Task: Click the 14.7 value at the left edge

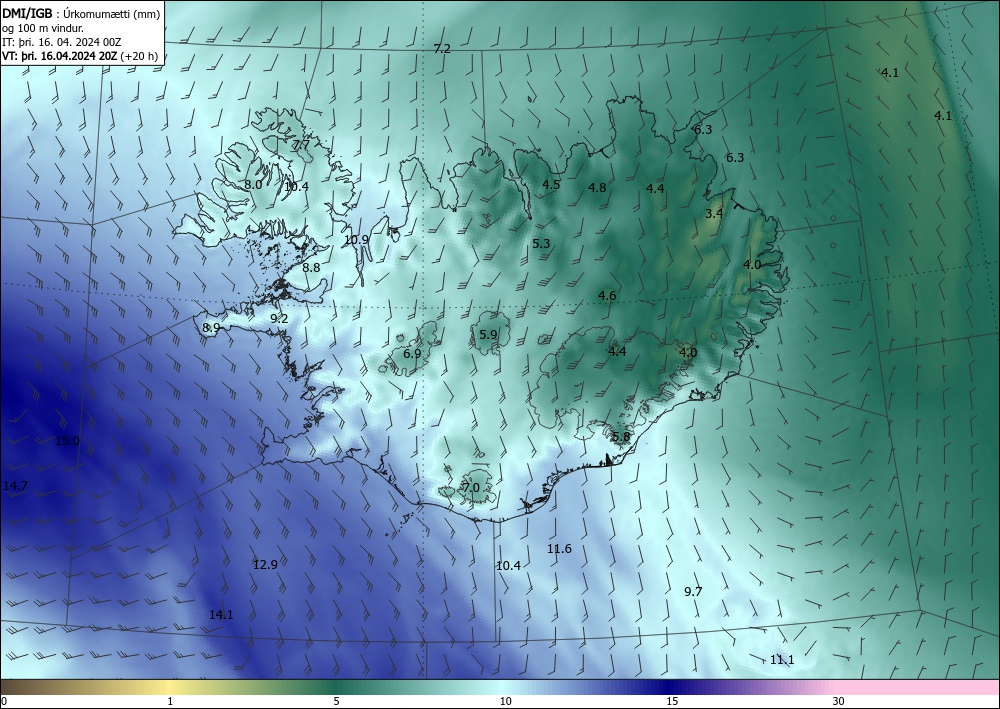Action: [x=15, y=486]
